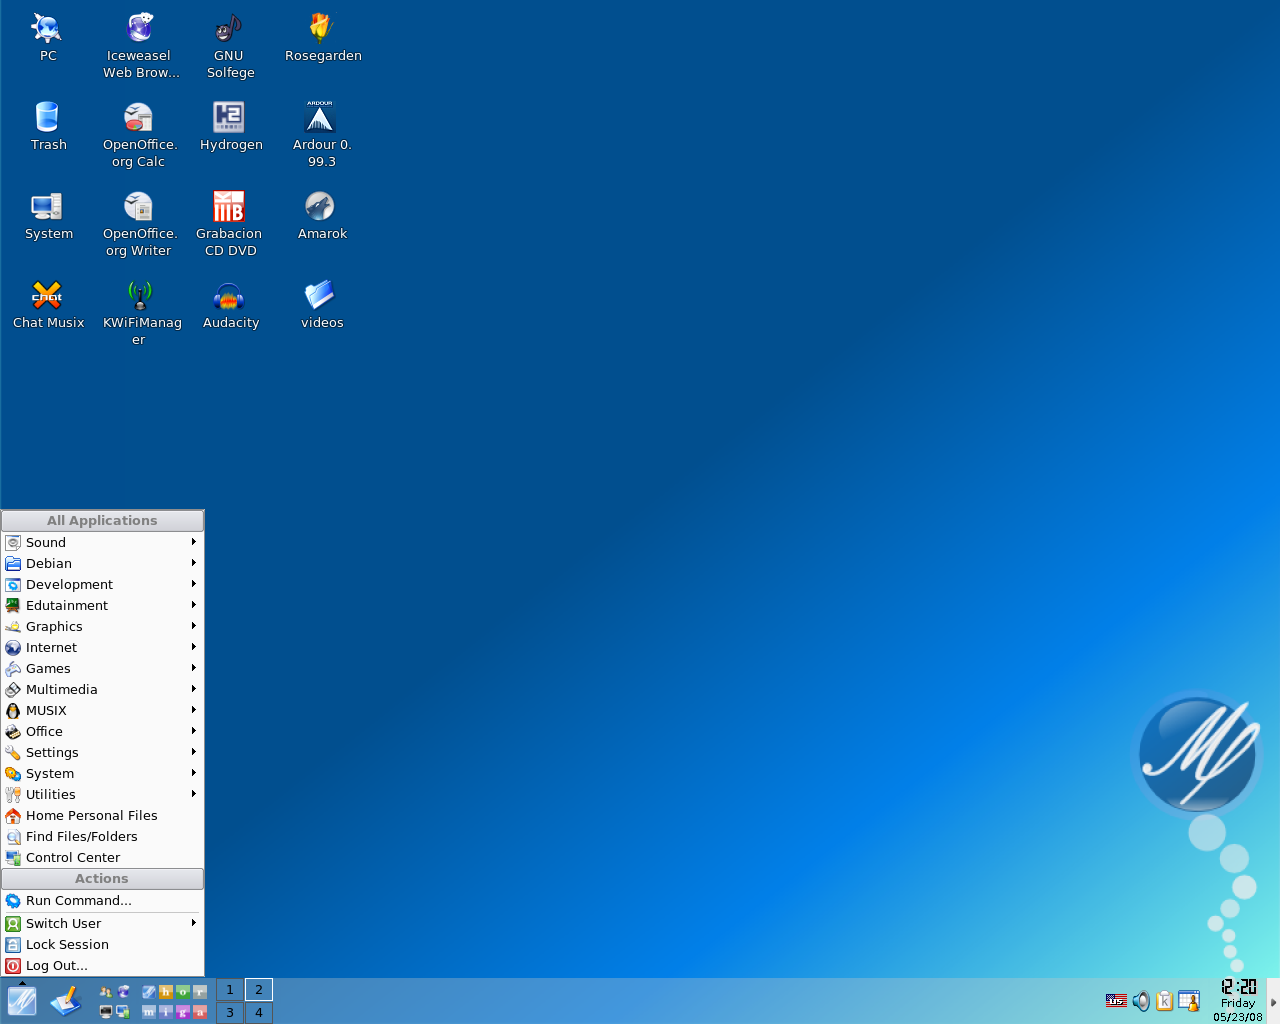Click the panel hide arrow at right edge

tap(1274, 1001)
